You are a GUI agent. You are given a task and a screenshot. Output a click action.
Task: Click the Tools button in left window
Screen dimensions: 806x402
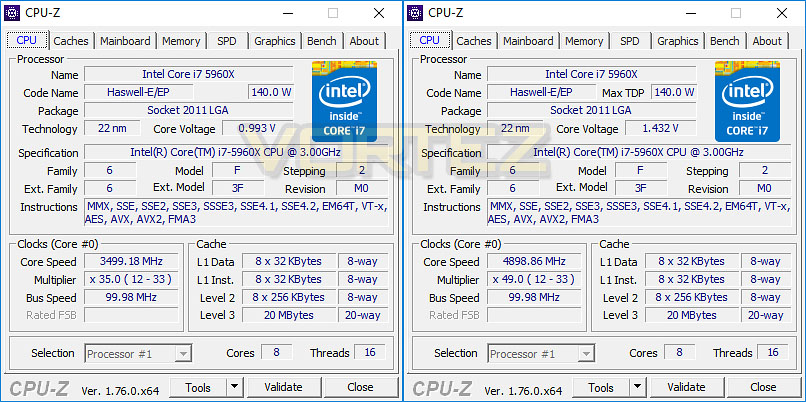(198, 387)
